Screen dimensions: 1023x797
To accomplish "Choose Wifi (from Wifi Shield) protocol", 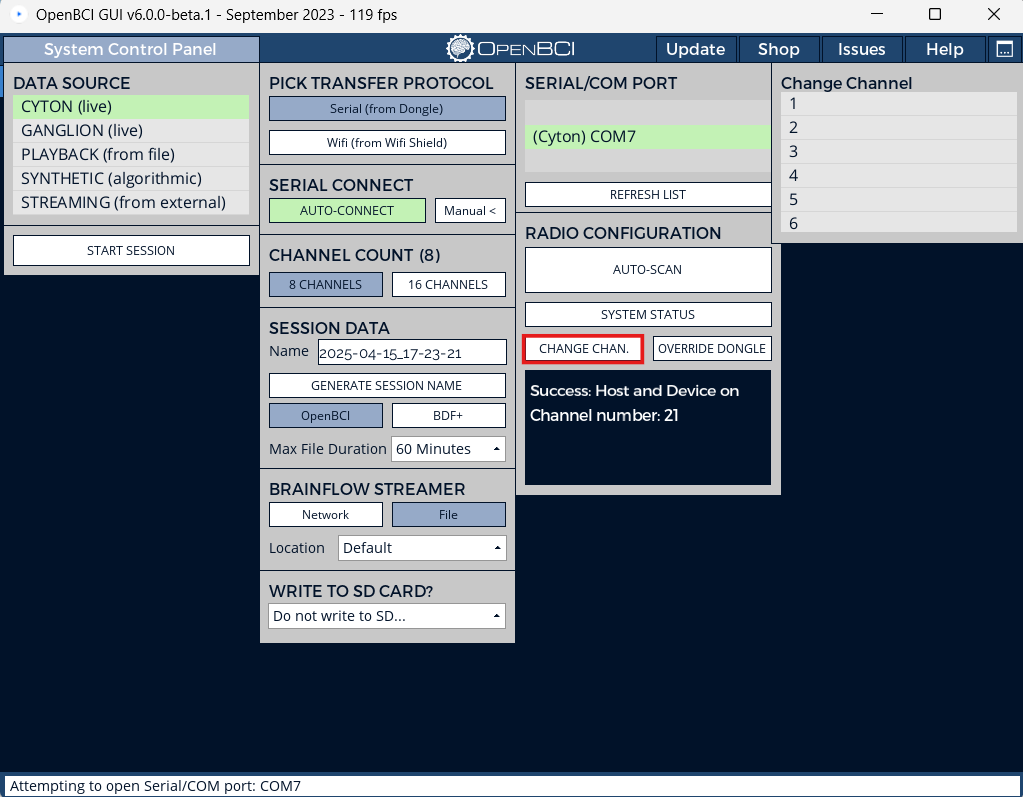I will pyautogui.click(x=387, y=143).
